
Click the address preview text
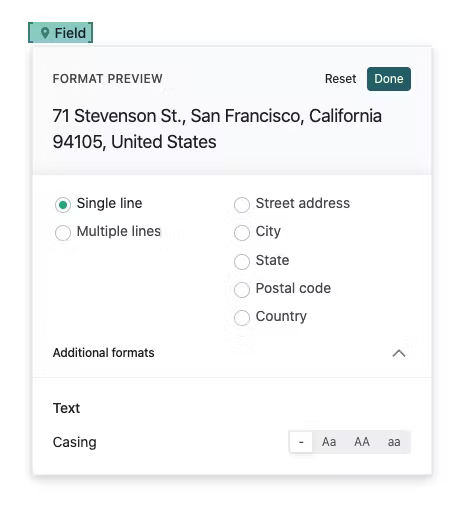pyautogui.click(x=217, y=129)
